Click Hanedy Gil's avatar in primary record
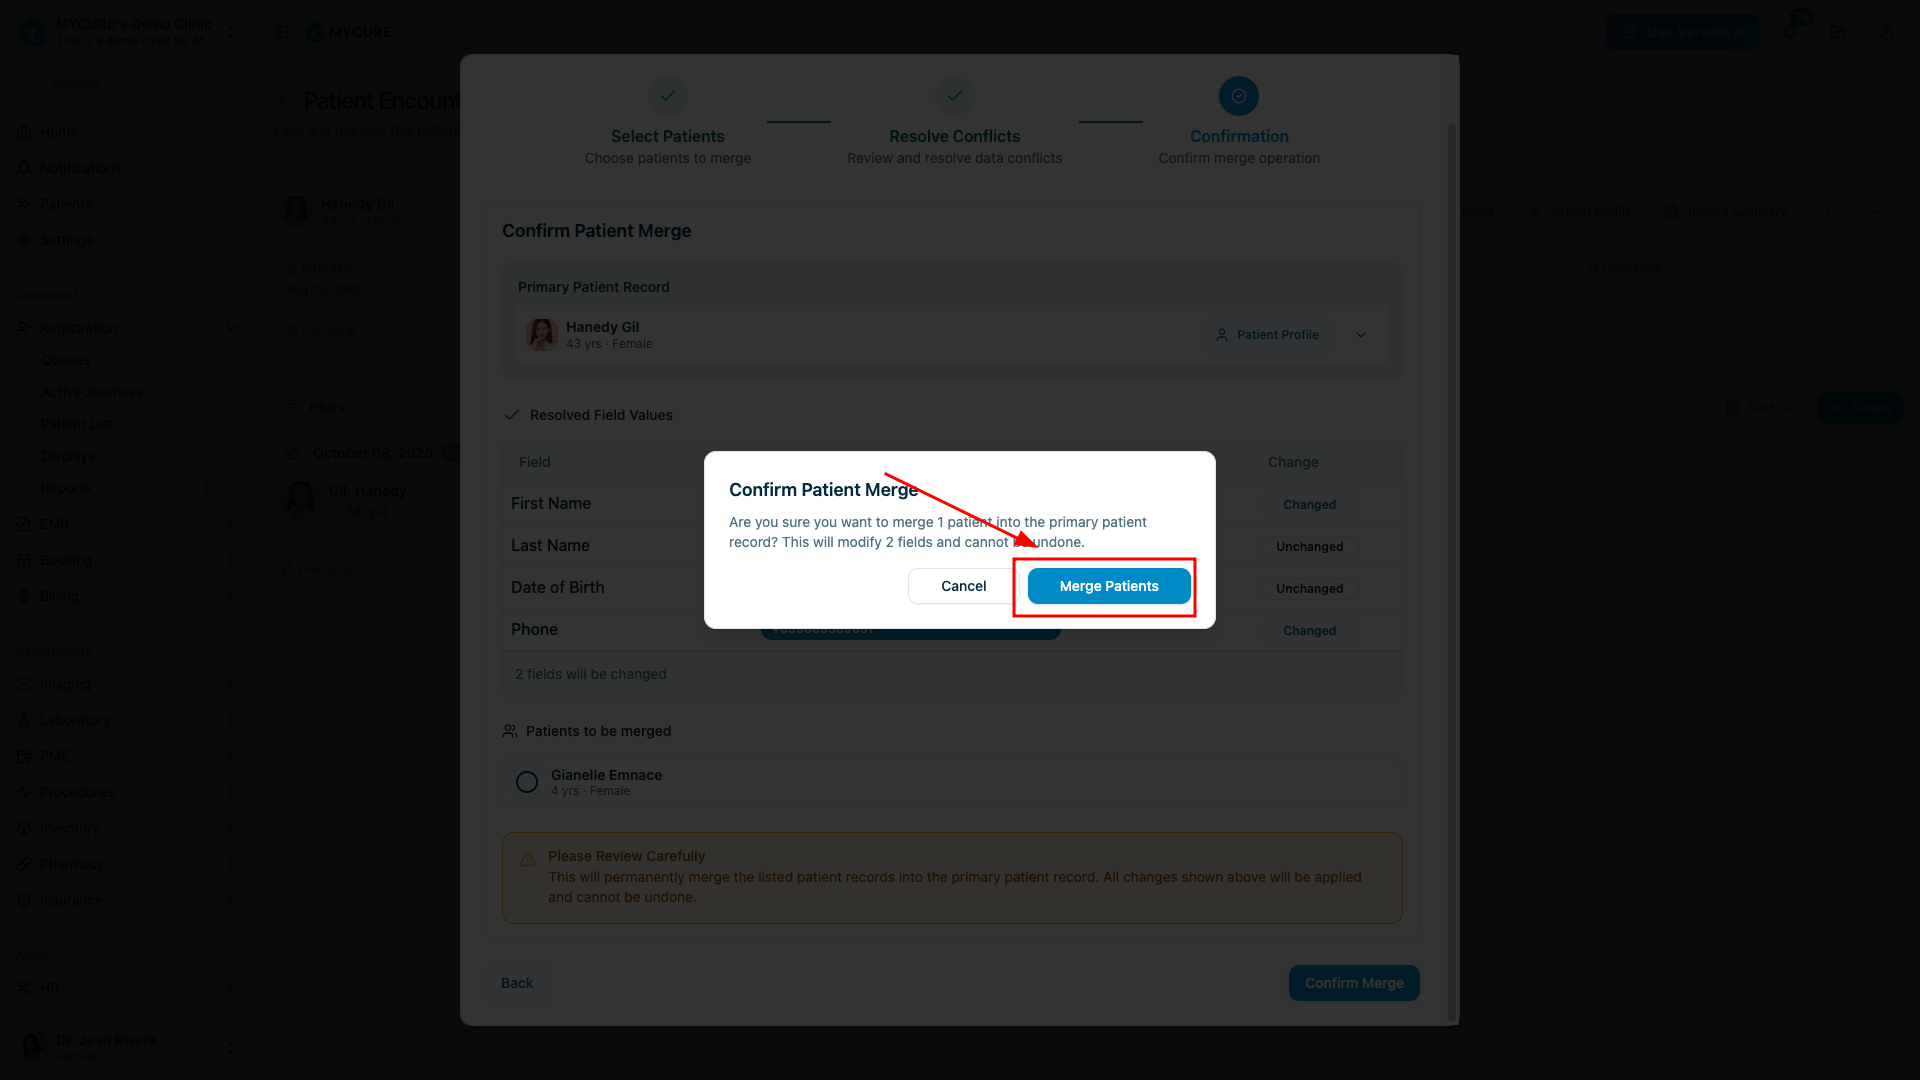Image resolution: width=1920 pixels, height=1080 pixels. pyautogui.click(x=542, y=335)
